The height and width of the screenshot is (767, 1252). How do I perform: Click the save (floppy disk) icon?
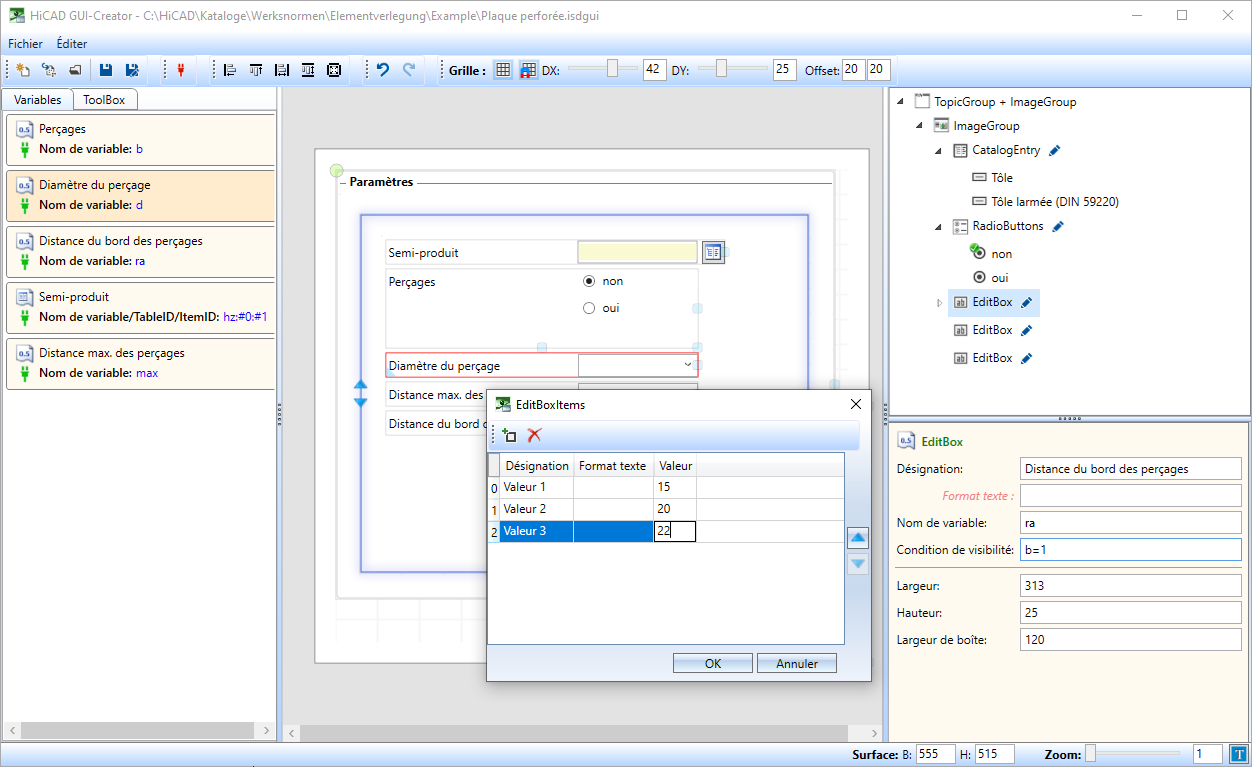click(106, 70)
